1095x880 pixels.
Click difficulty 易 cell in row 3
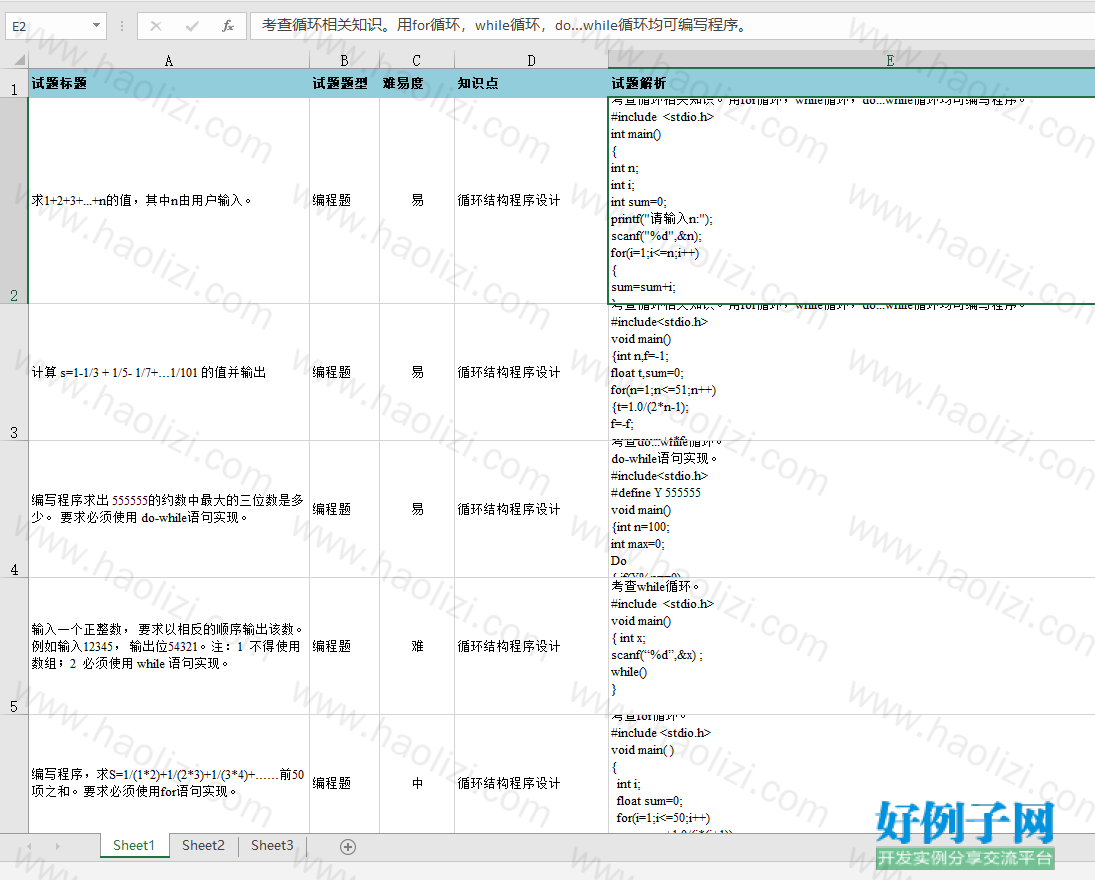[417, 372]
